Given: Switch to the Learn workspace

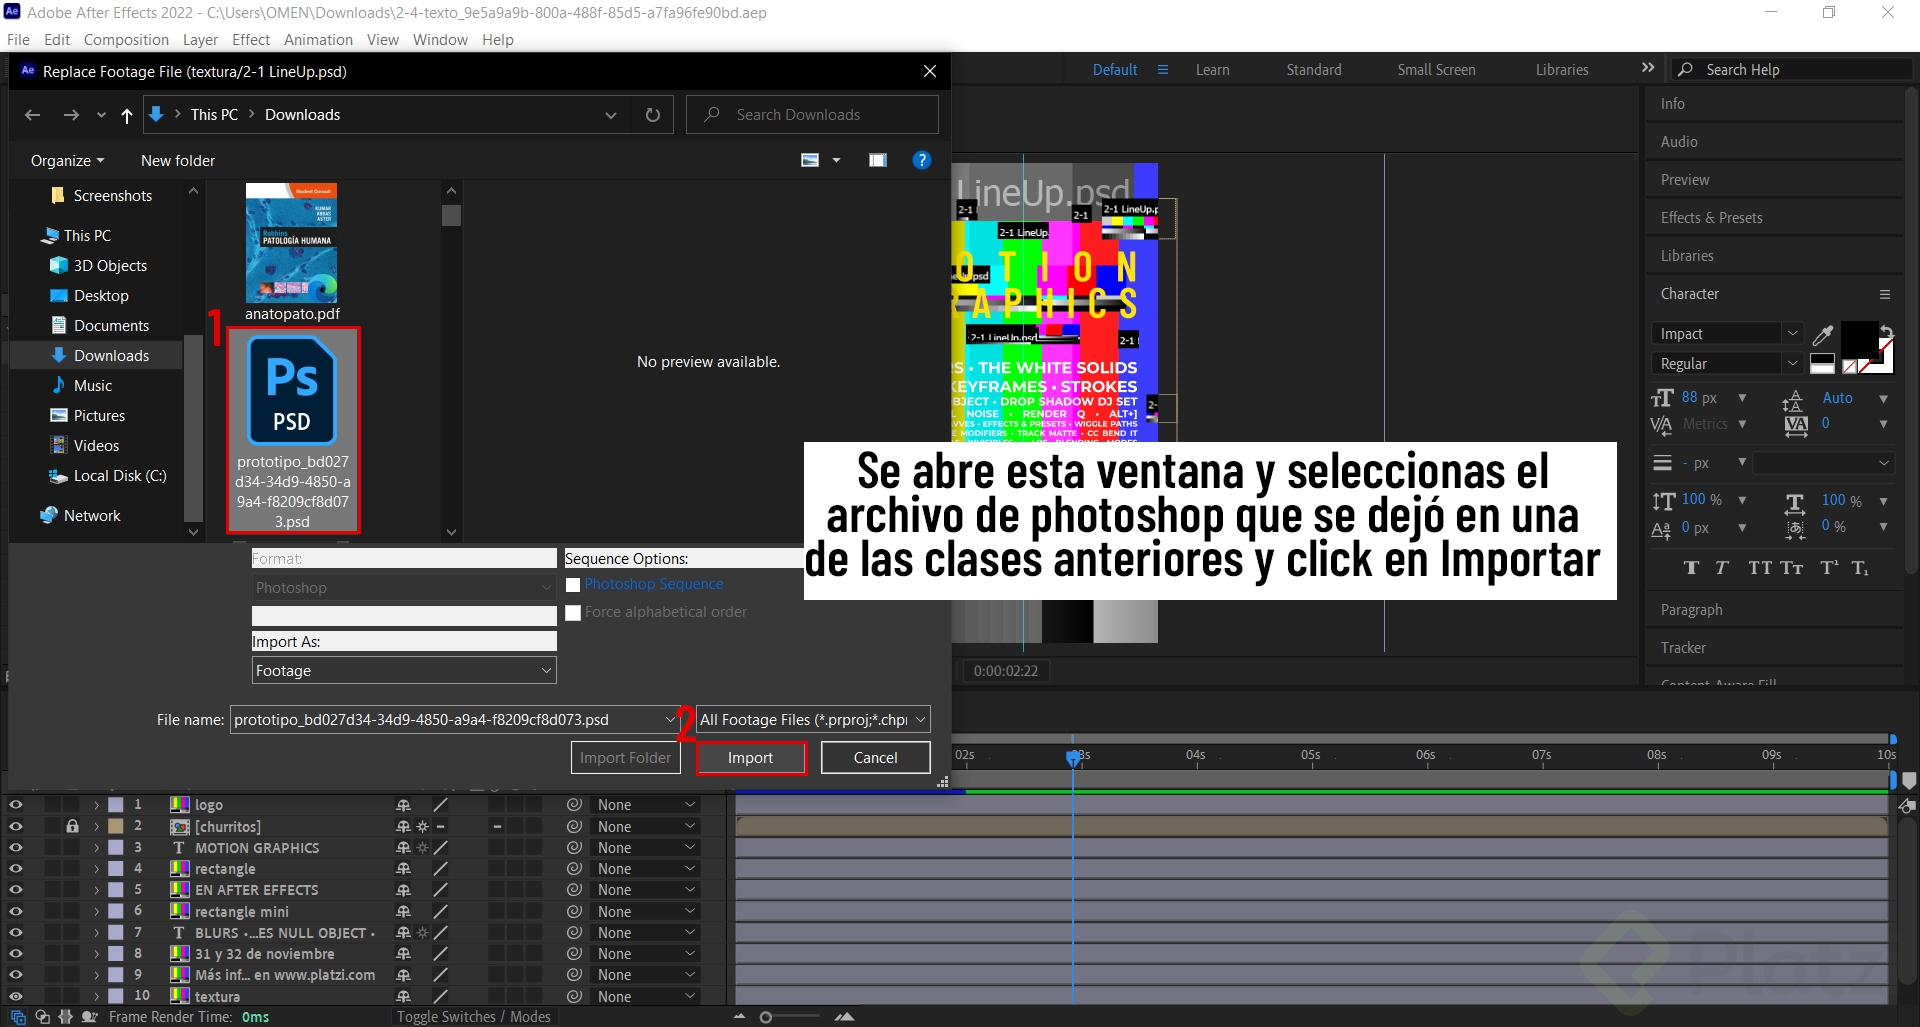Looking at the screenshot, I should pyautogui.click(x=1211, y=69).
